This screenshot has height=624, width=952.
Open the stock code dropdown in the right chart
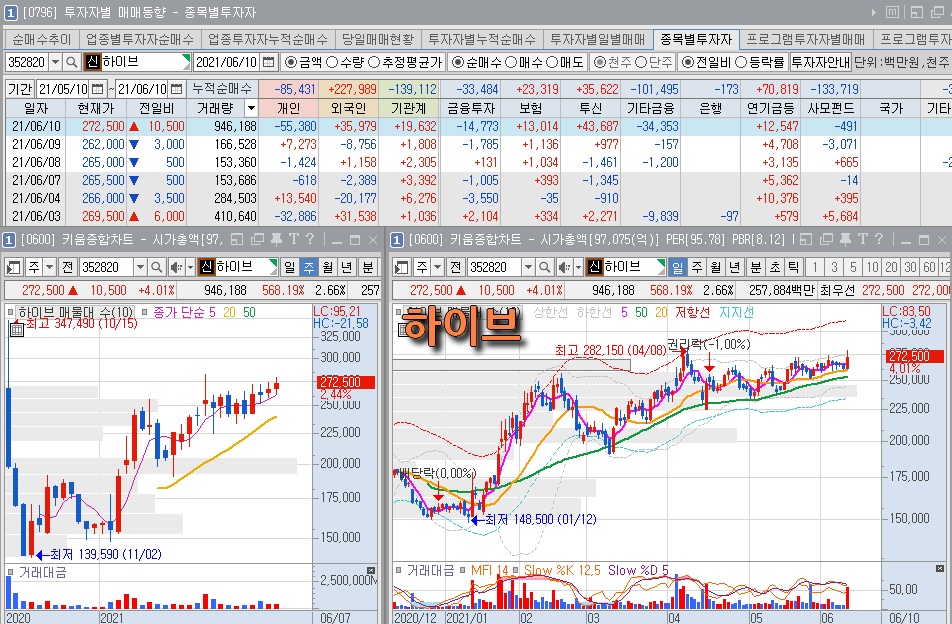[528, 267]
